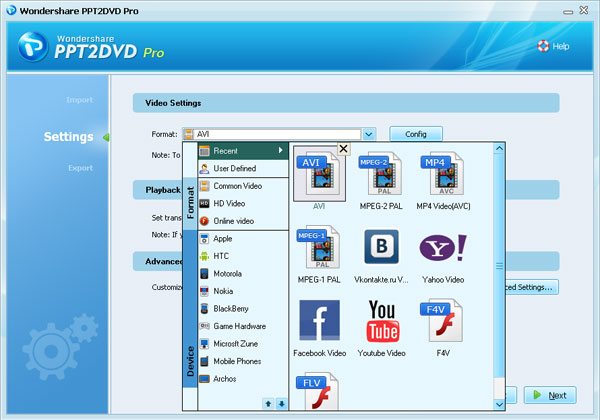The width and height of the screenshot is (600, 420).
Task: Minimize the PPT2DVD window
Action: (x=568, y=12)
